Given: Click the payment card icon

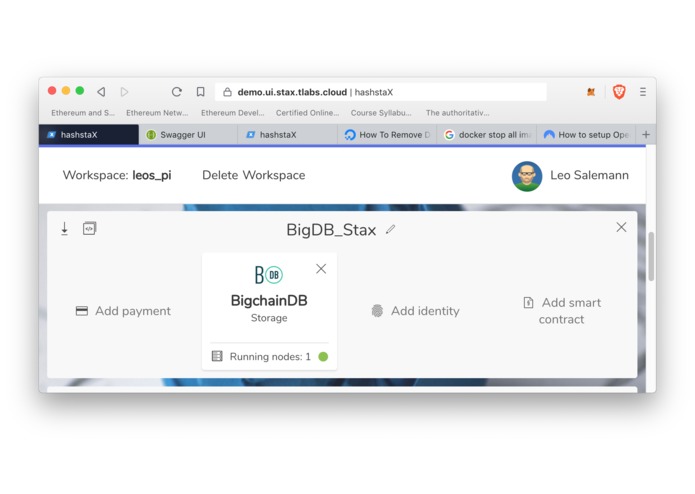Looking at the screenshot, I should tap(82, 311).
